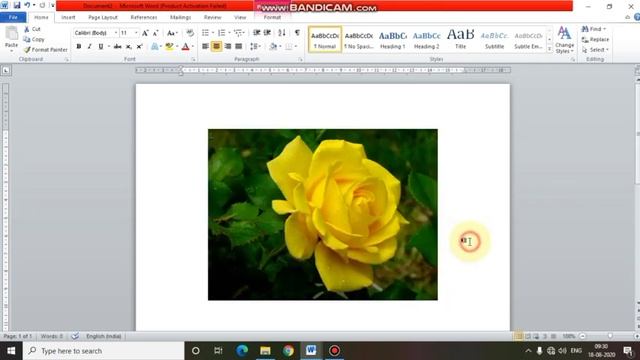Click the Increase Indent icon
The width and height of the screenshot is (640, 360).
click(267, 33)
